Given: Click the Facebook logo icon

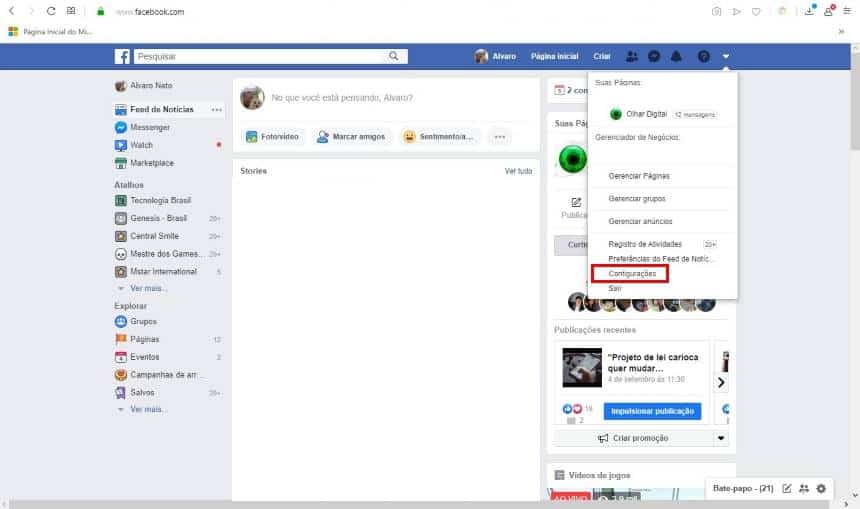Looking at the screenshot, I should click(122, 56).
